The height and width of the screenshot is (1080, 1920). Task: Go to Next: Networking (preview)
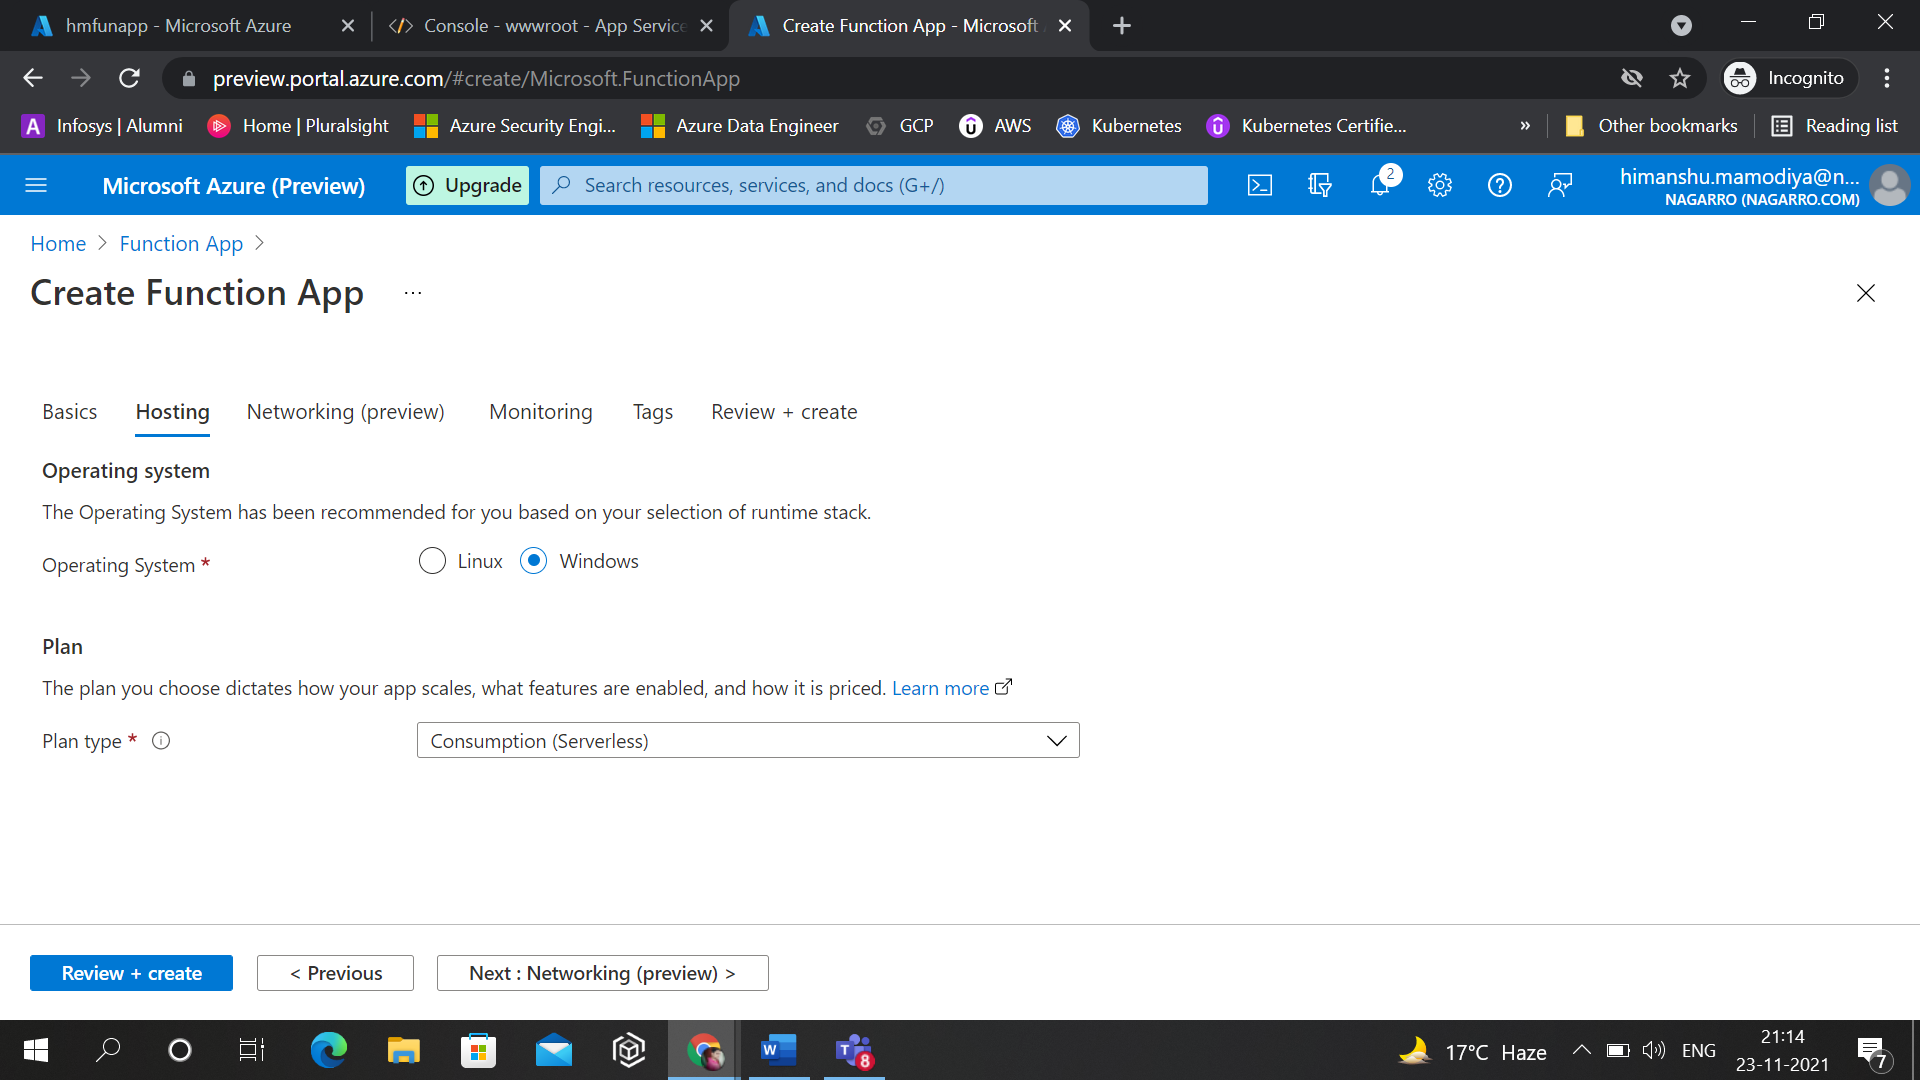[x=602, y=973]
